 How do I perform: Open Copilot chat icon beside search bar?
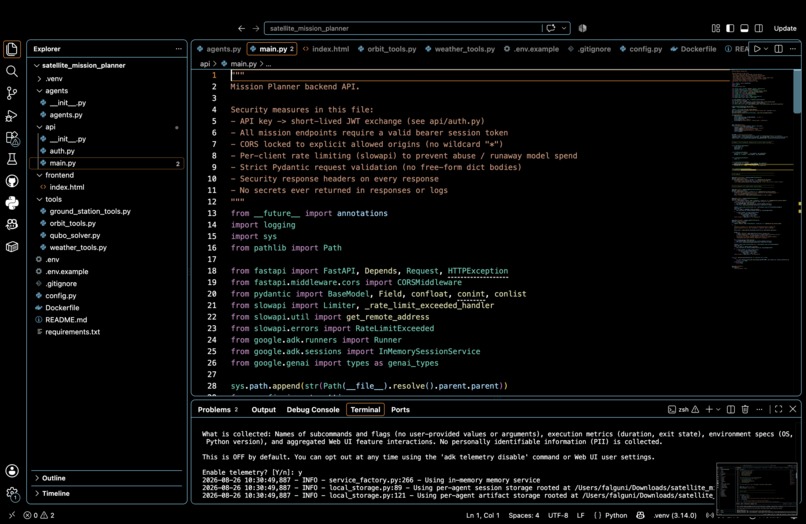pos(551,28)
